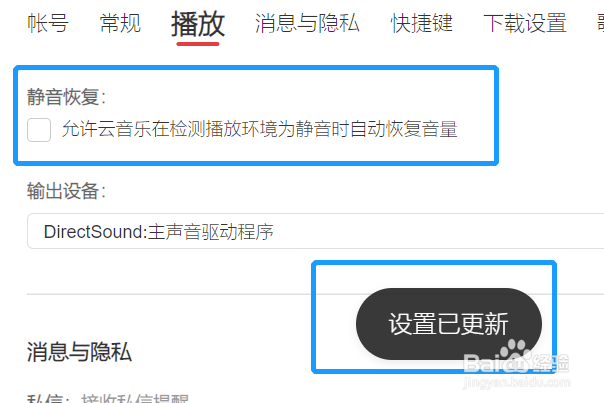Open the 快捷键 tab
This screenshot has width=604, height=403.
[x=422, y=23]
